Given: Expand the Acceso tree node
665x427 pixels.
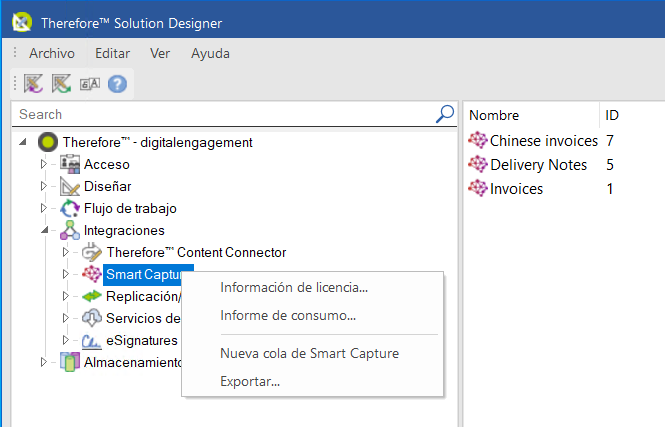Looking at the screenshot, I should pos(43,164).
